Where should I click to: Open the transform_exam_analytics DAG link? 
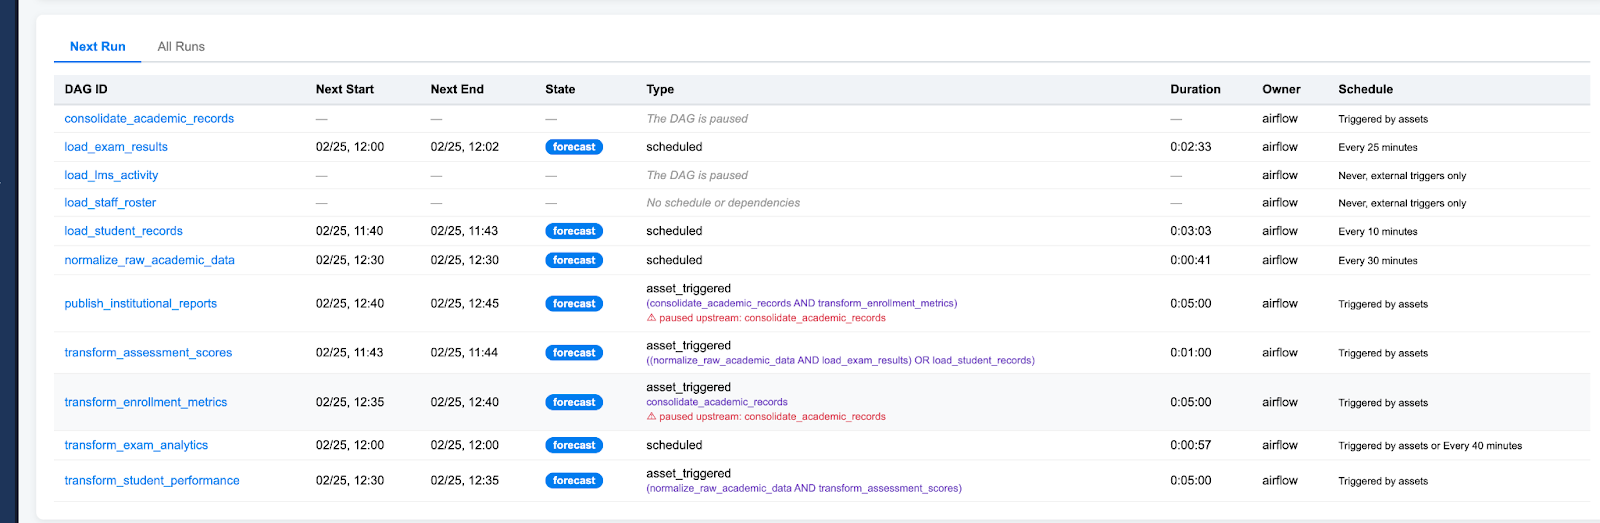136,445
